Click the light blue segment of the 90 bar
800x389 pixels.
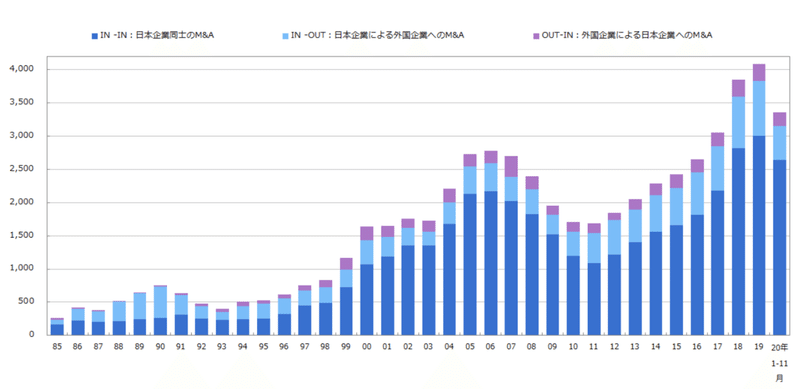tap(160, 302)
